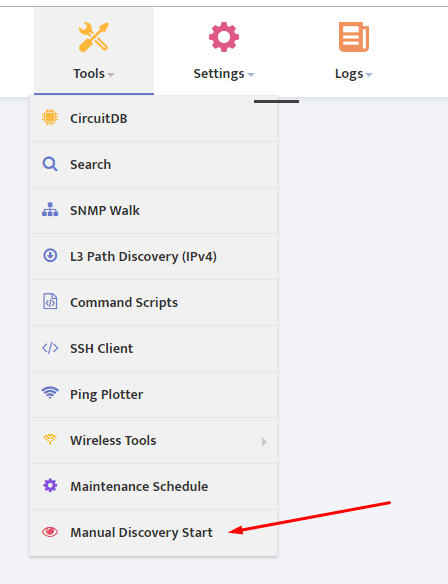
Task: Click the Tools wrench and screwdriver icon
Action: pyautogui.click(x=93, y=37)
